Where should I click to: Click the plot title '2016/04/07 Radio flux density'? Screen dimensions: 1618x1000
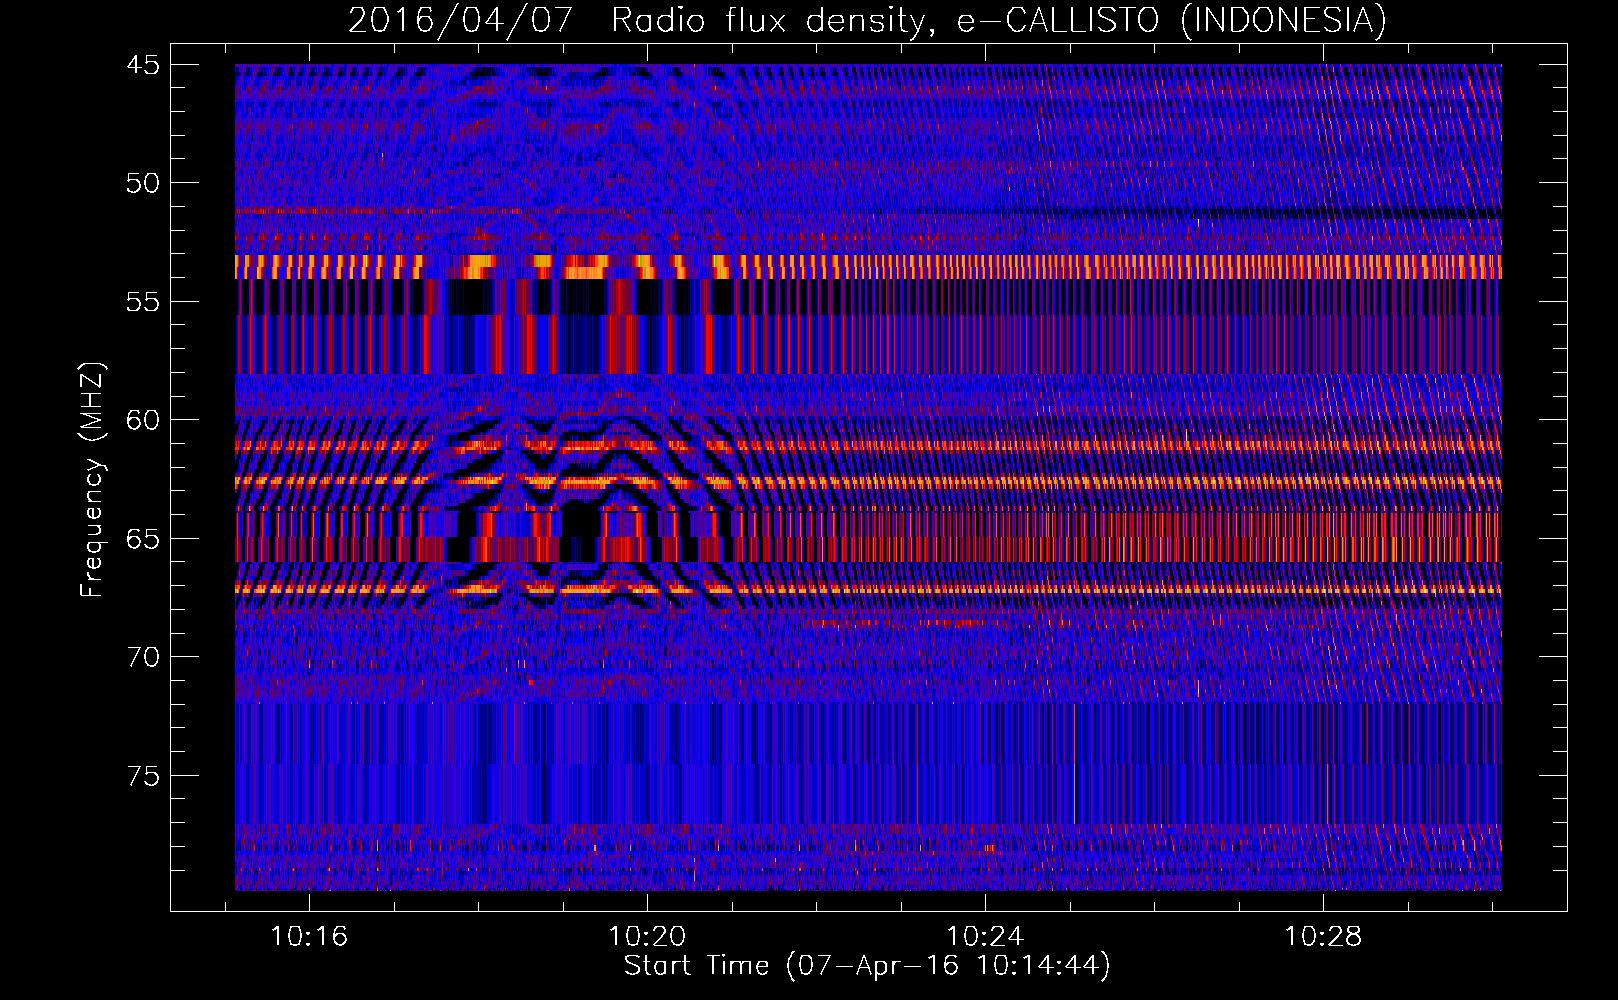(867, 19)
